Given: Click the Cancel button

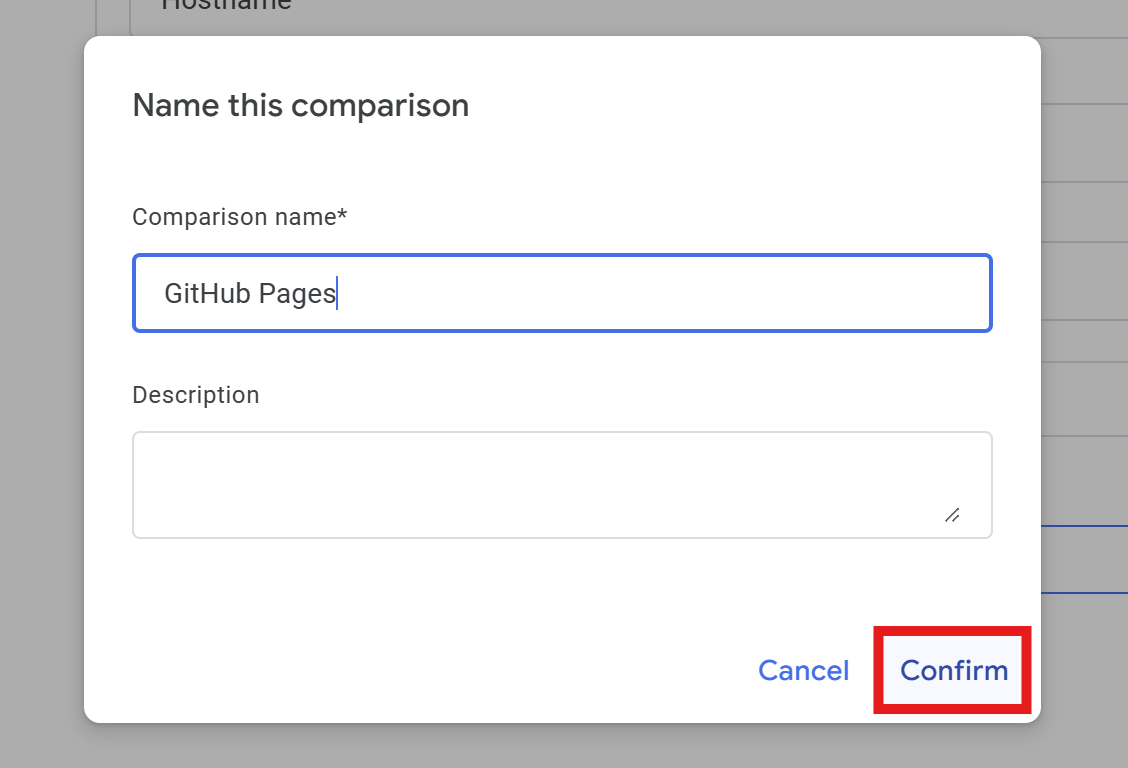Looking at the screenshot, I should [804, 670].
